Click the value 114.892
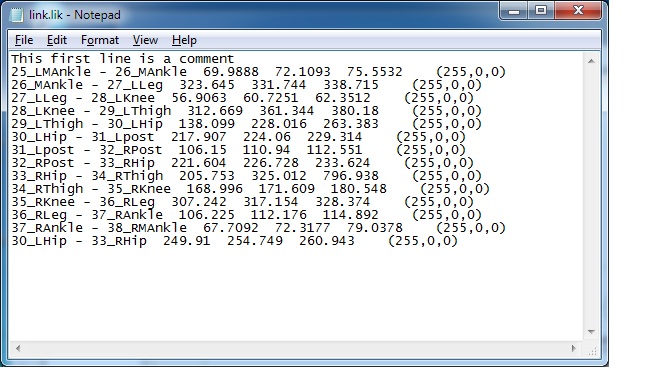 pyautogui.click(x=351, y=215)
